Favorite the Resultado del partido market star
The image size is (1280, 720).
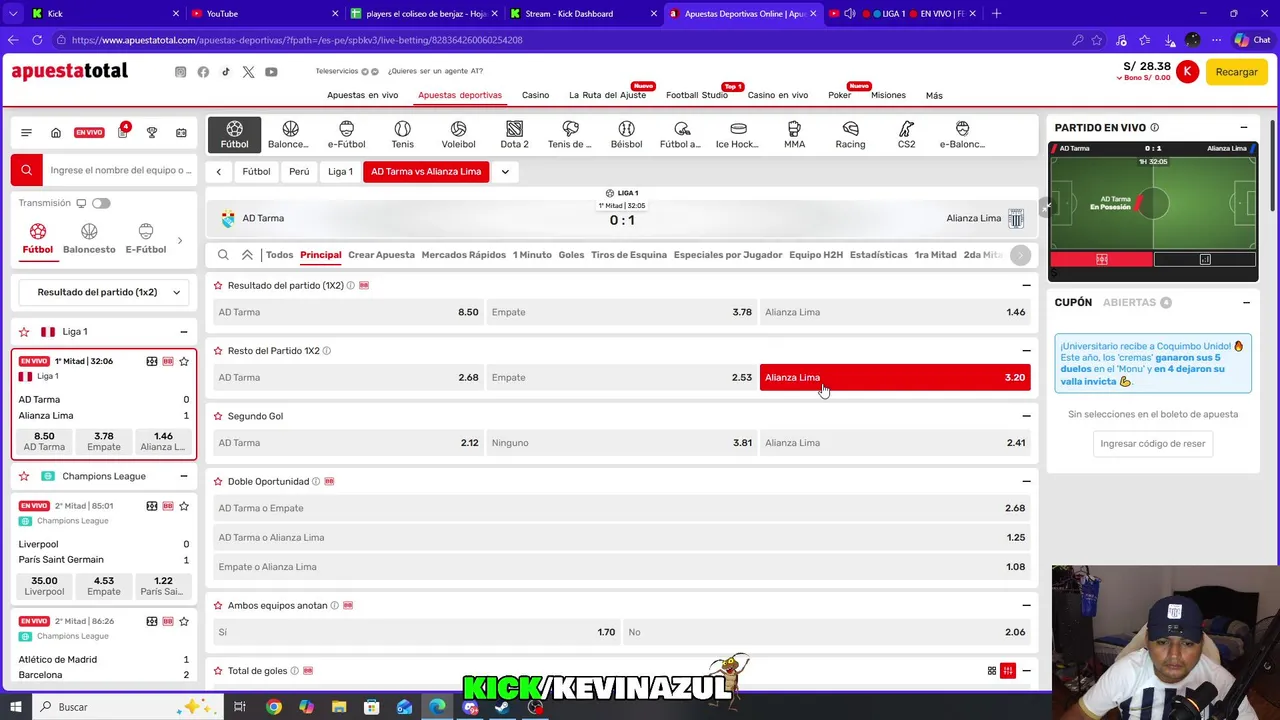coord(218,285)
